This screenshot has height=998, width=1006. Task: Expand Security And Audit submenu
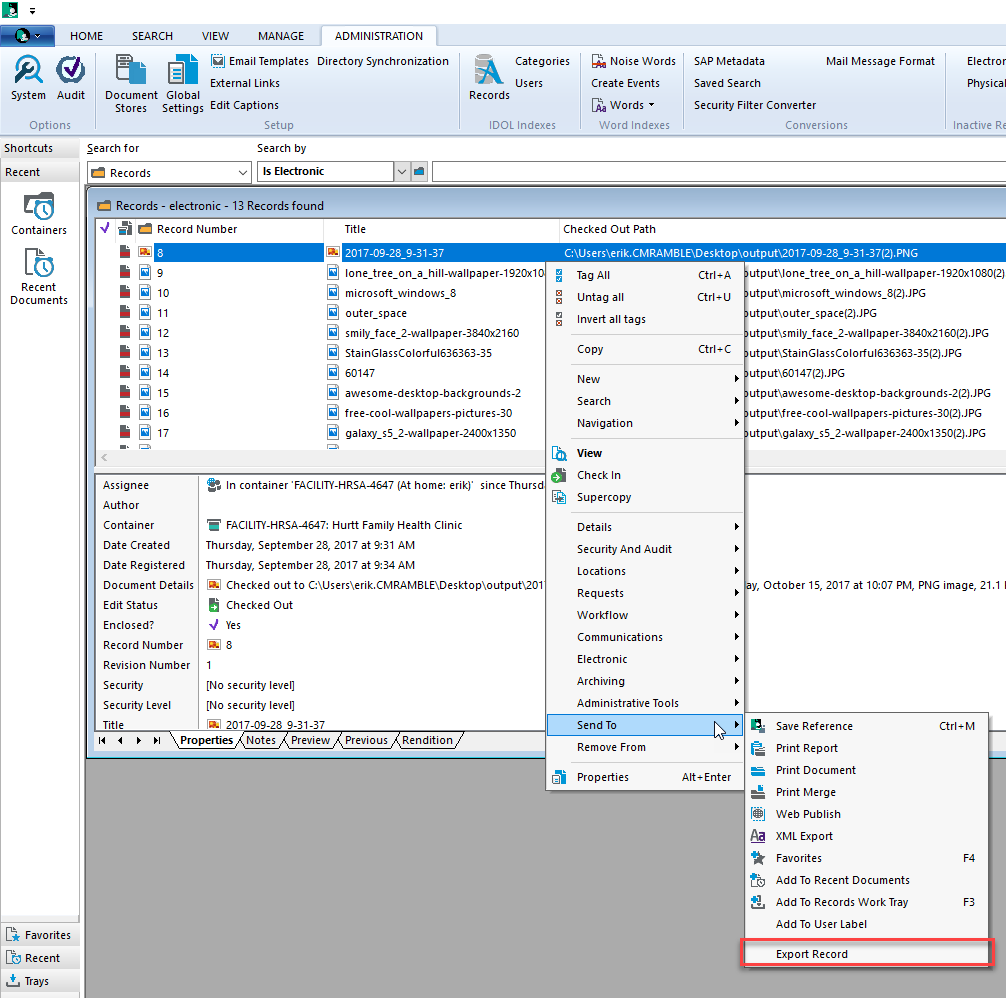[645, 549]
